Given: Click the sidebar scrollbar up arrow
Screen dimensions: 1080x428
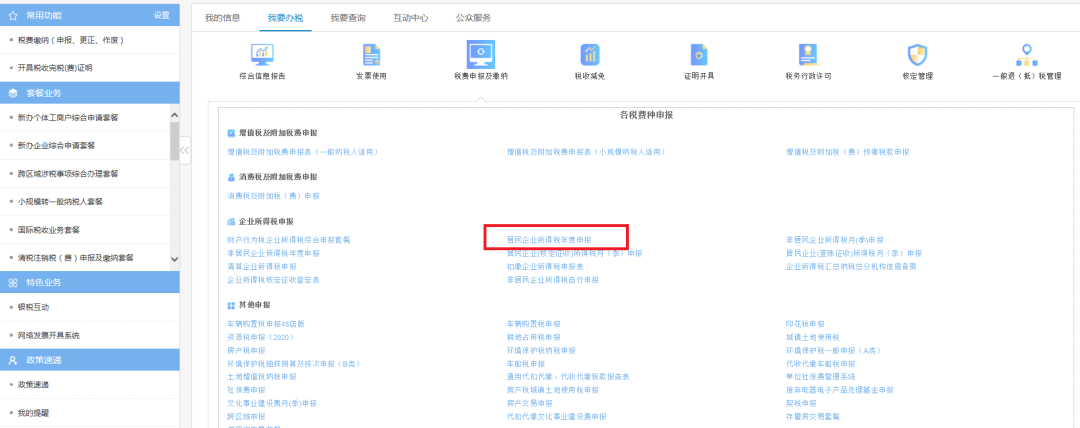Looking at the screenshot, I should coord(174,115).
